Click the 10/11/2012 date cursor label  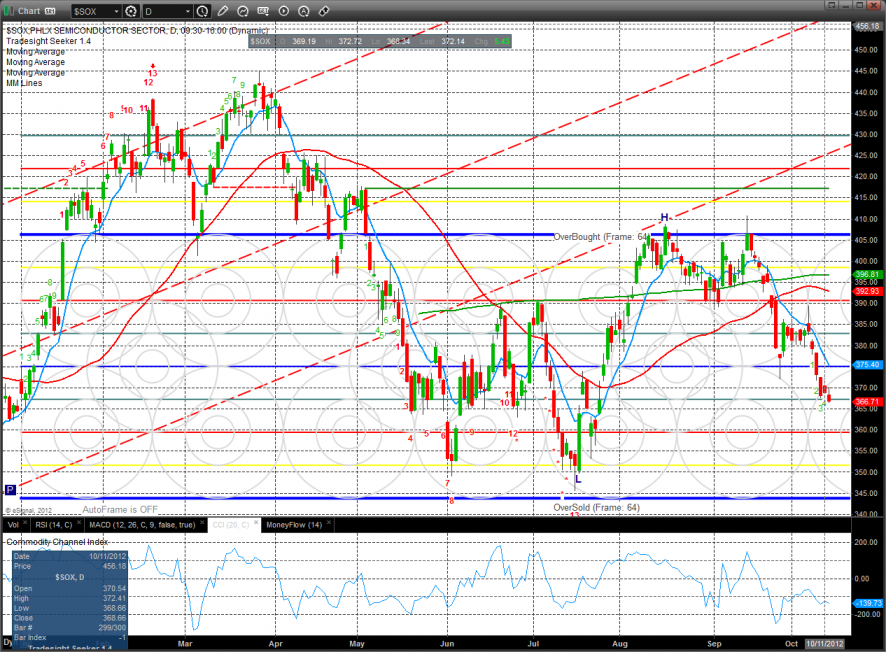[825, 644]
